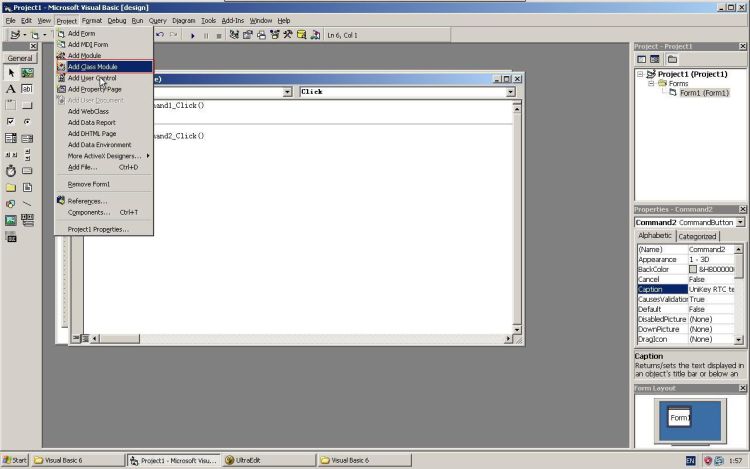Select the horizontal scroll bar tool
This screenshot has height=469, width=750.
click(x=11, y=154)
